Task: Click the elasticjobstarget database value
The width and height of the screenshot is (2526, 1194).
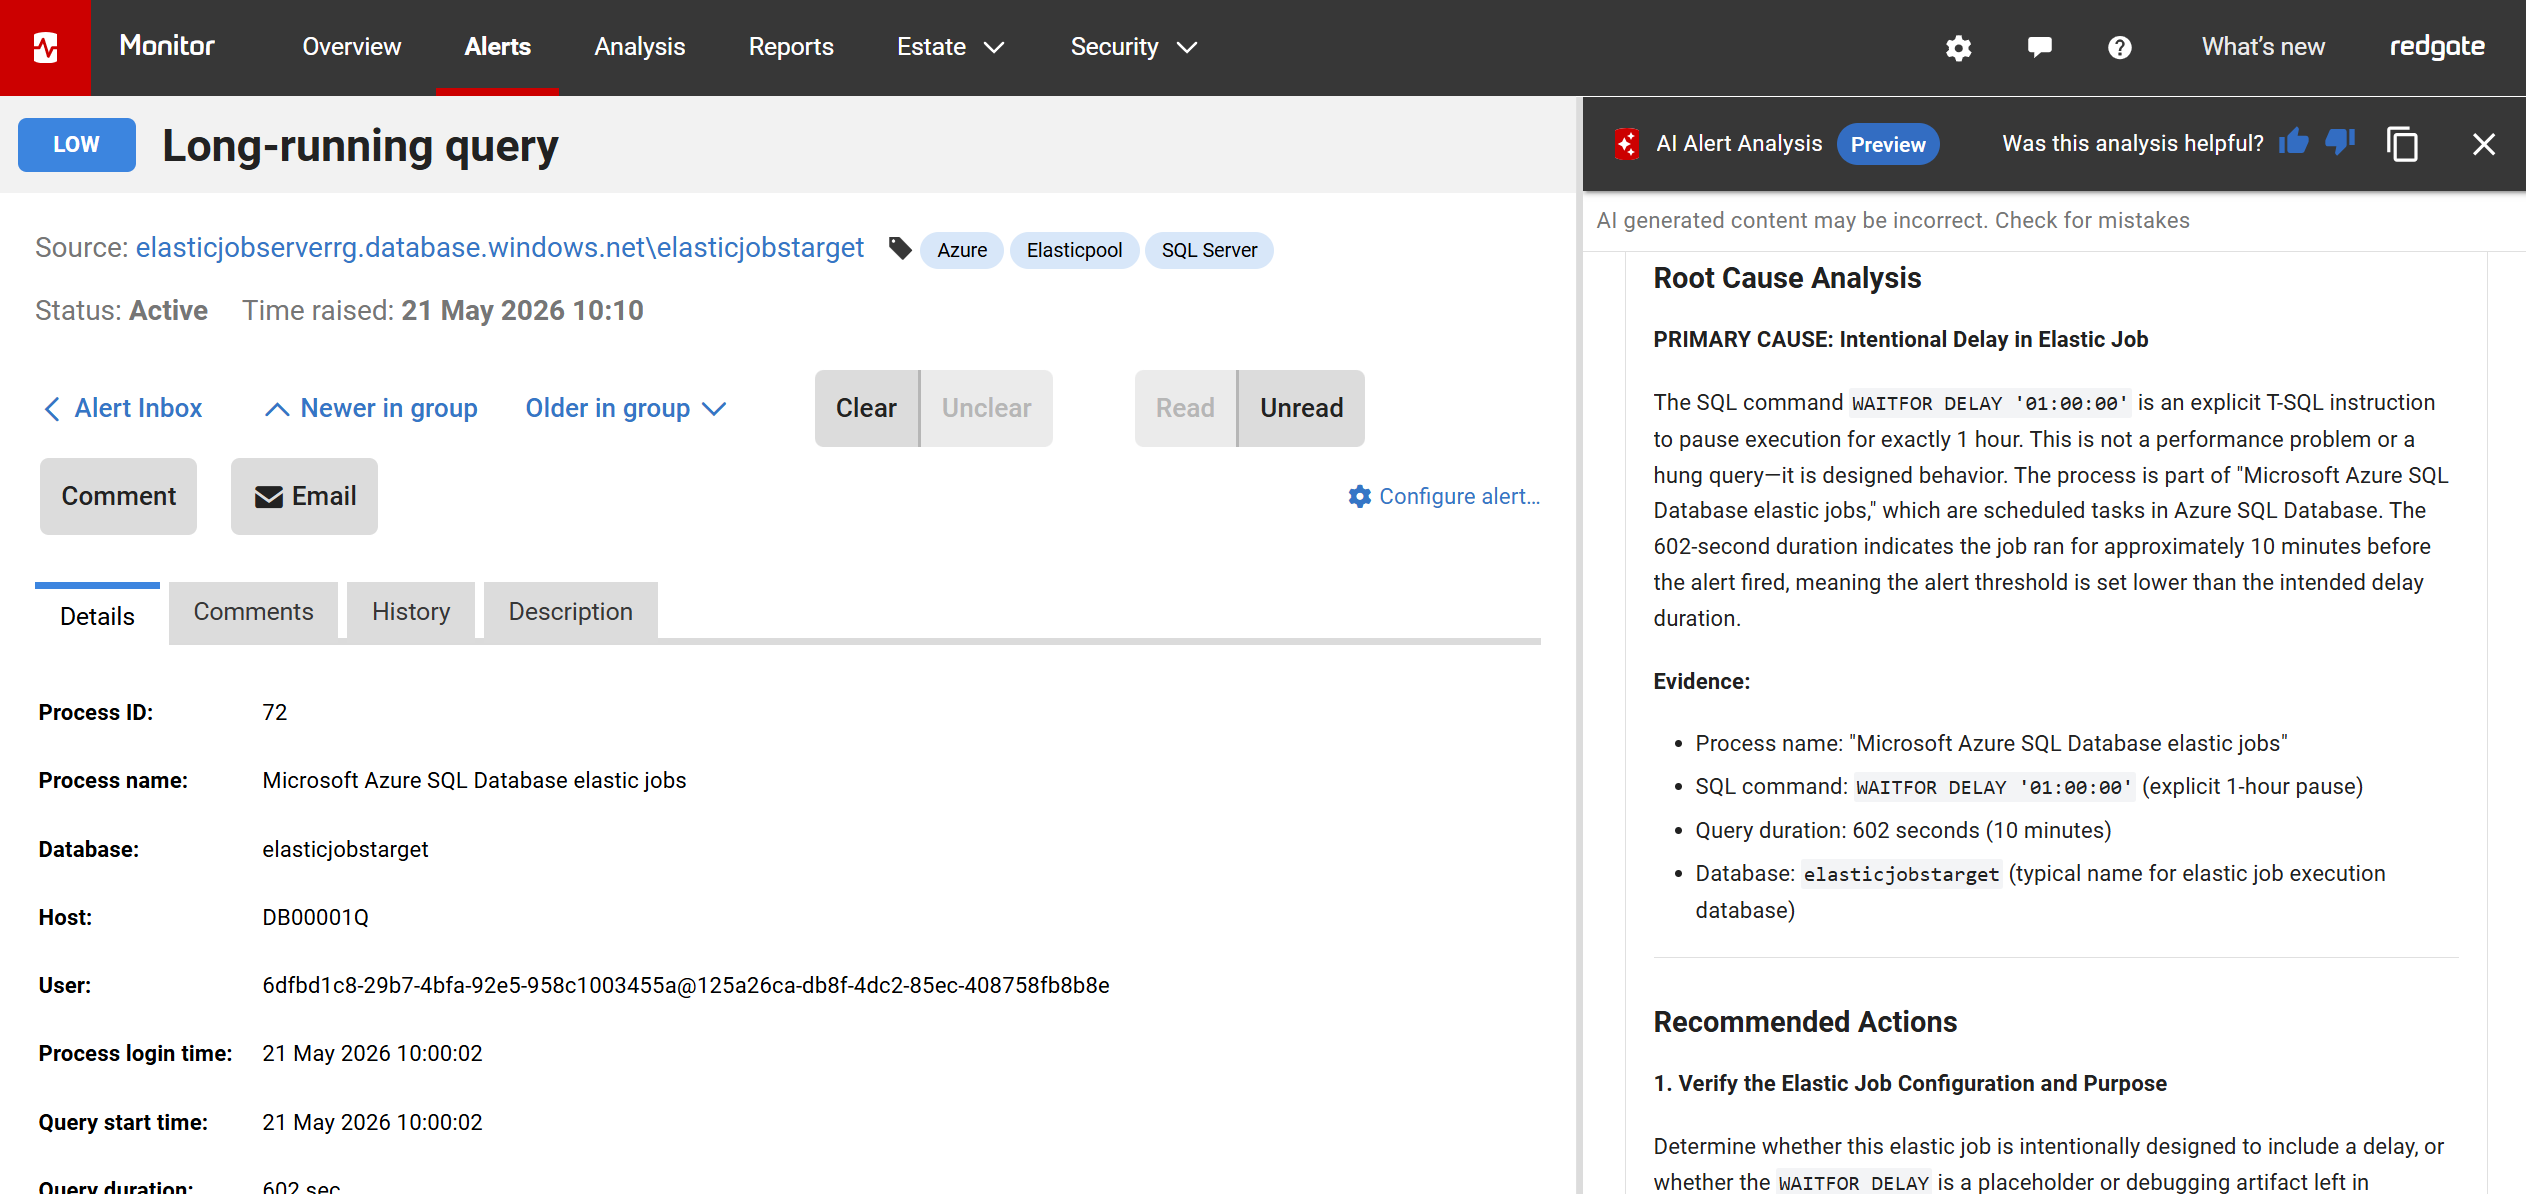Action: pyautogui.click(x=345, y=849)
